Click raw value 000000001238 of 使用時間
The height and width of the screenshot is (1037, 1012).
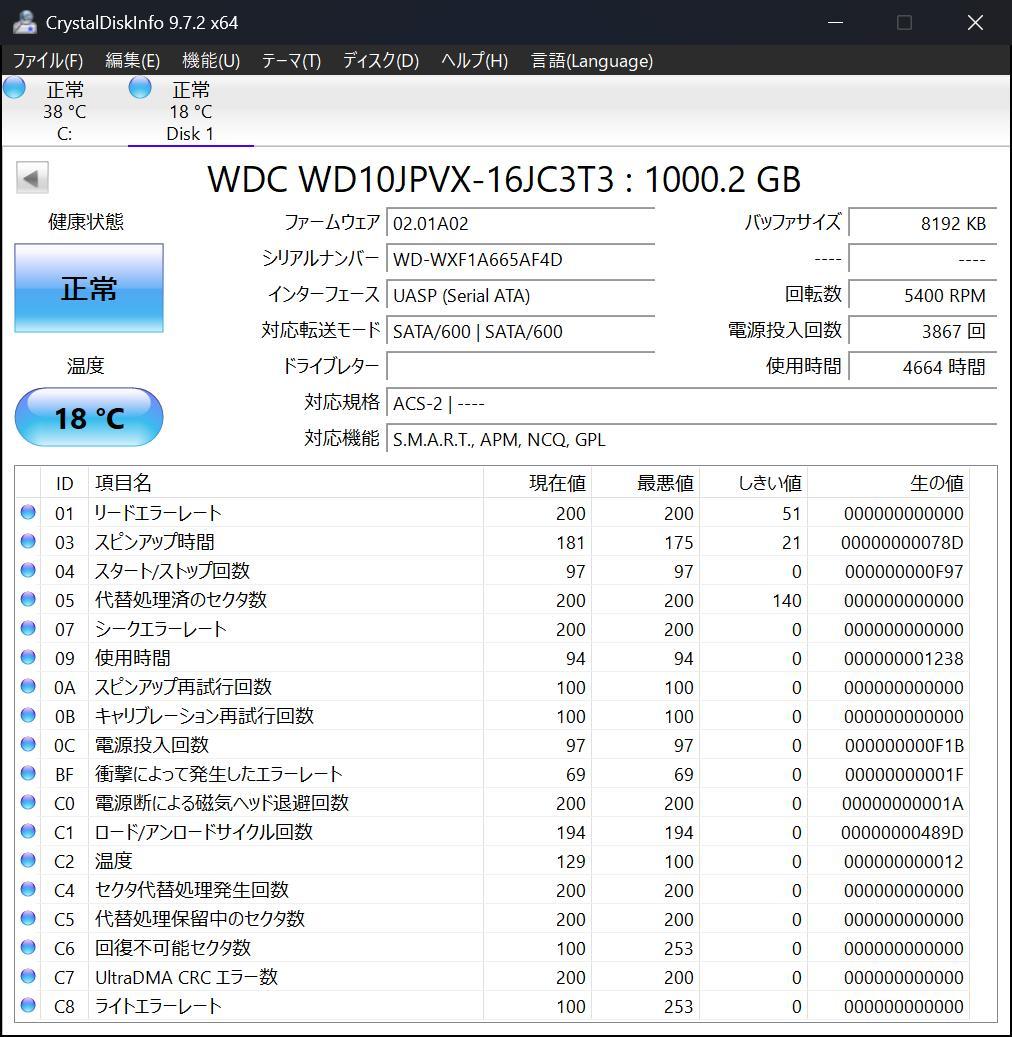(904, 658)
